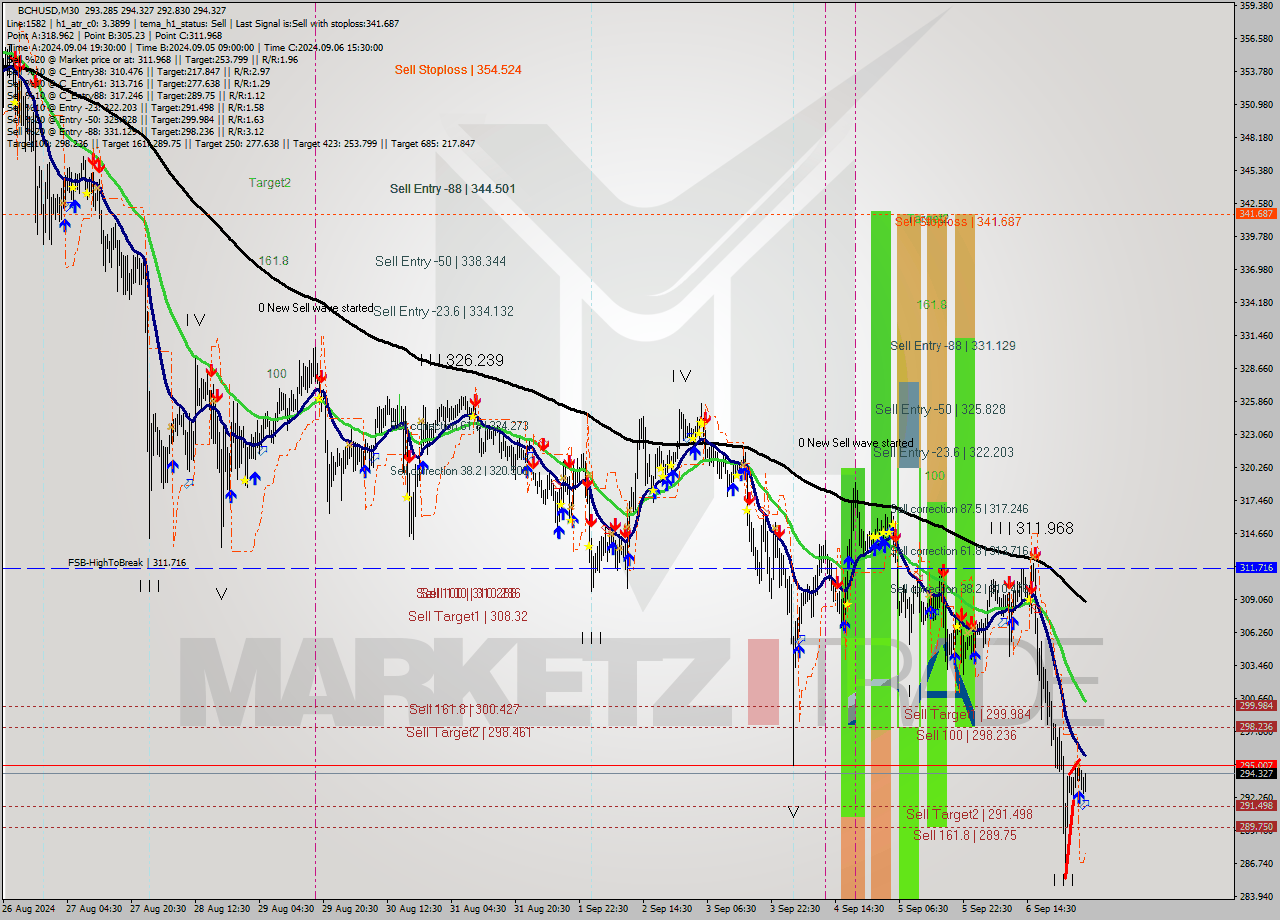1280x920 pixels.
Task: Click the 'Sell 100 | 298.236' label
Action: coord(966,735)
